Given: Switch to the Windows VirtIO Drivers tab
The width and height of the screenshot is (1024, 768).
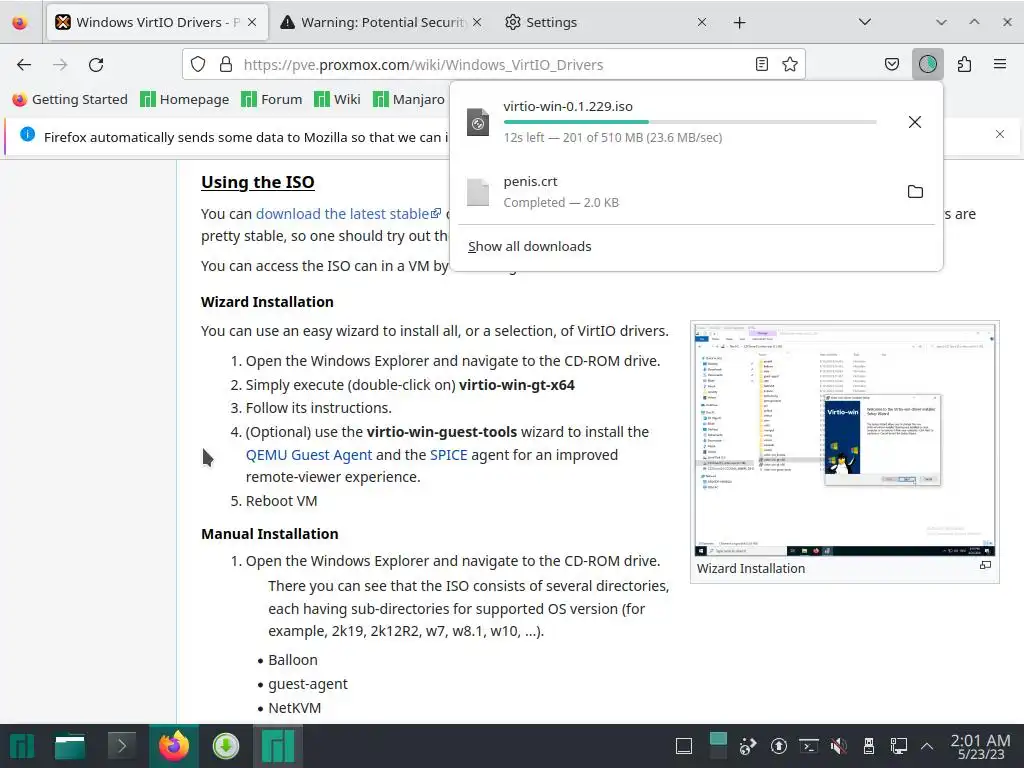Looking at the screenshot, I should pos(157,22).
